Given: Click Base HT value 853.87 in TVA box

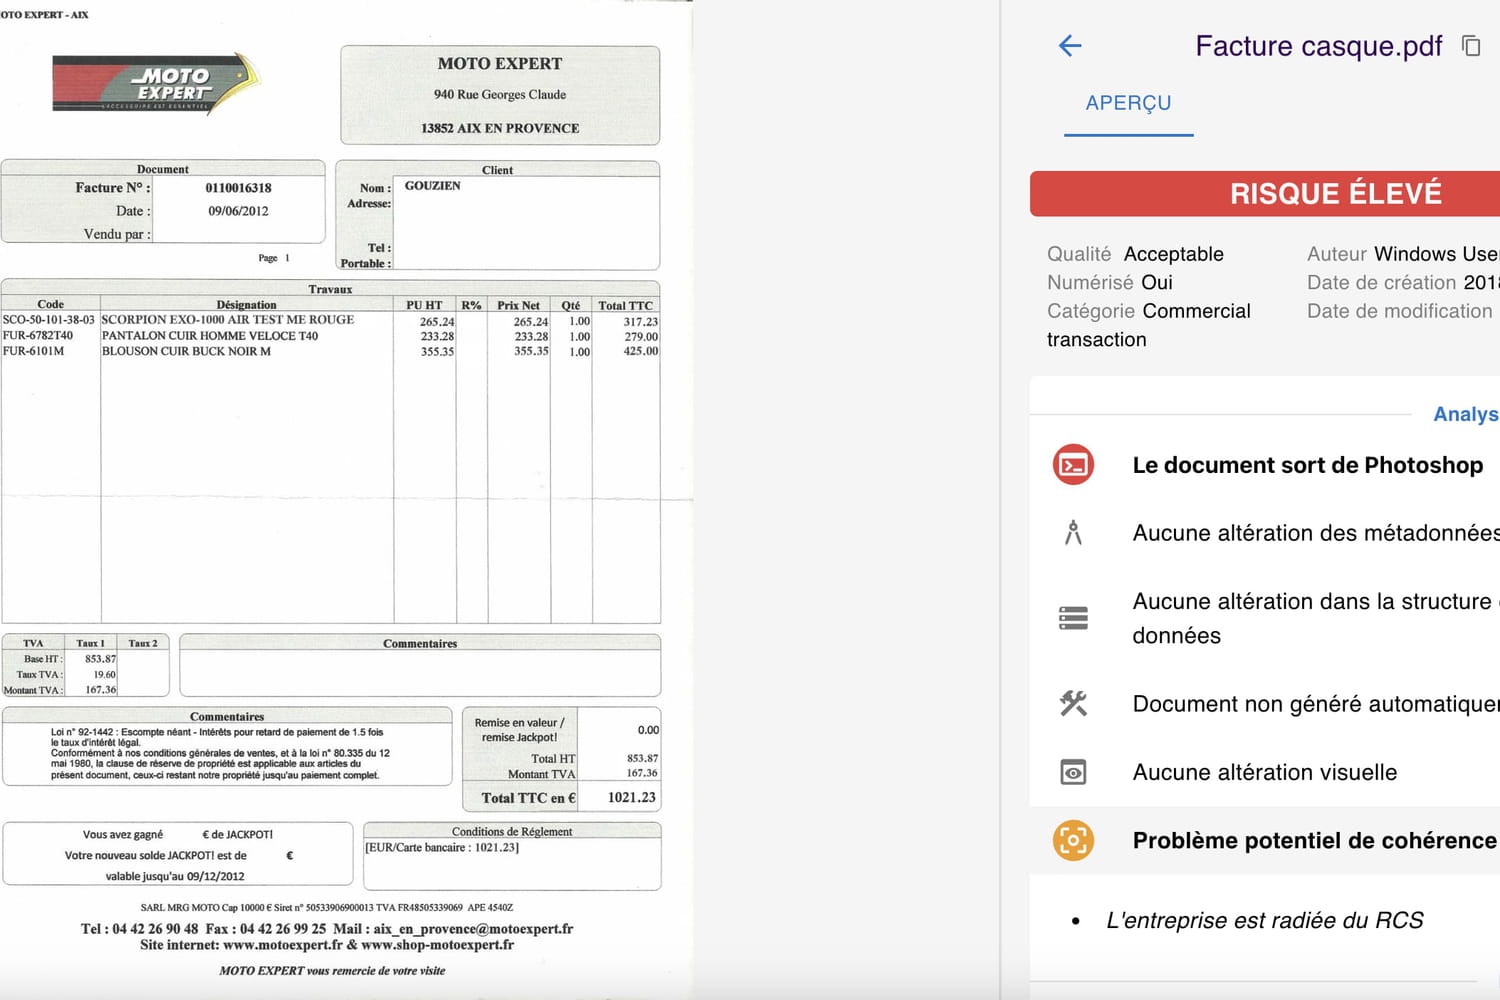Looking at the screenshot, I should click(100, 659).
